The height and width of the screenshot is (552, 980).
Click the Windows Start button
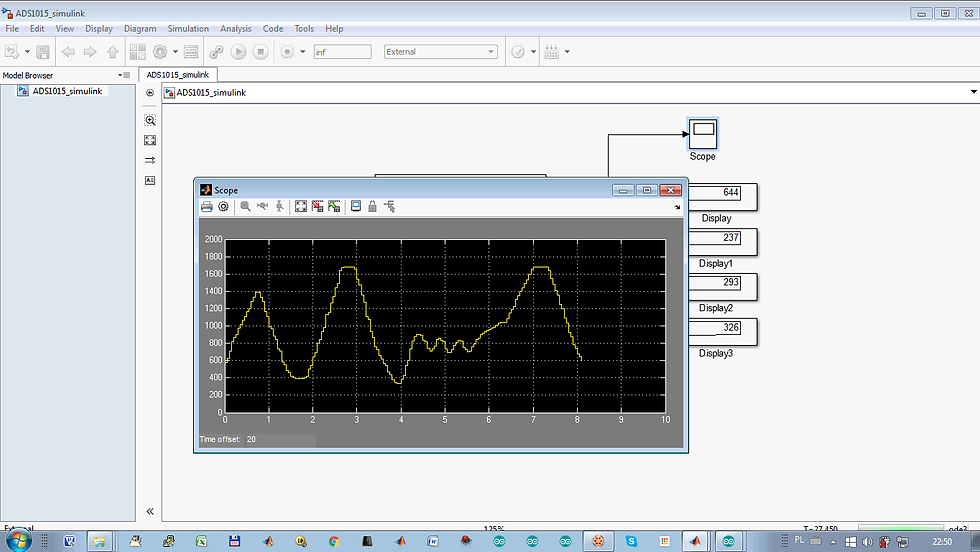click(18, 540)
